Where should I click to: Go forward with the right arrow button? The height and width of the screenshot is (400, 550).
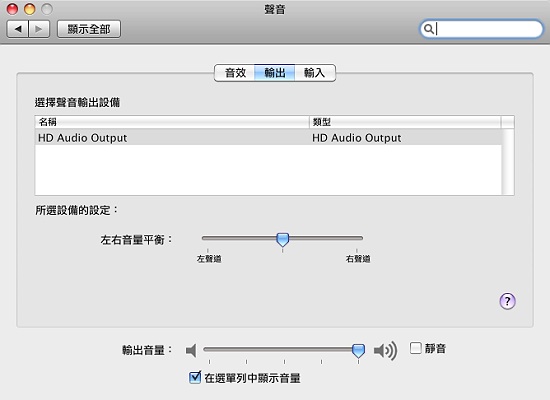pos(39,29)
